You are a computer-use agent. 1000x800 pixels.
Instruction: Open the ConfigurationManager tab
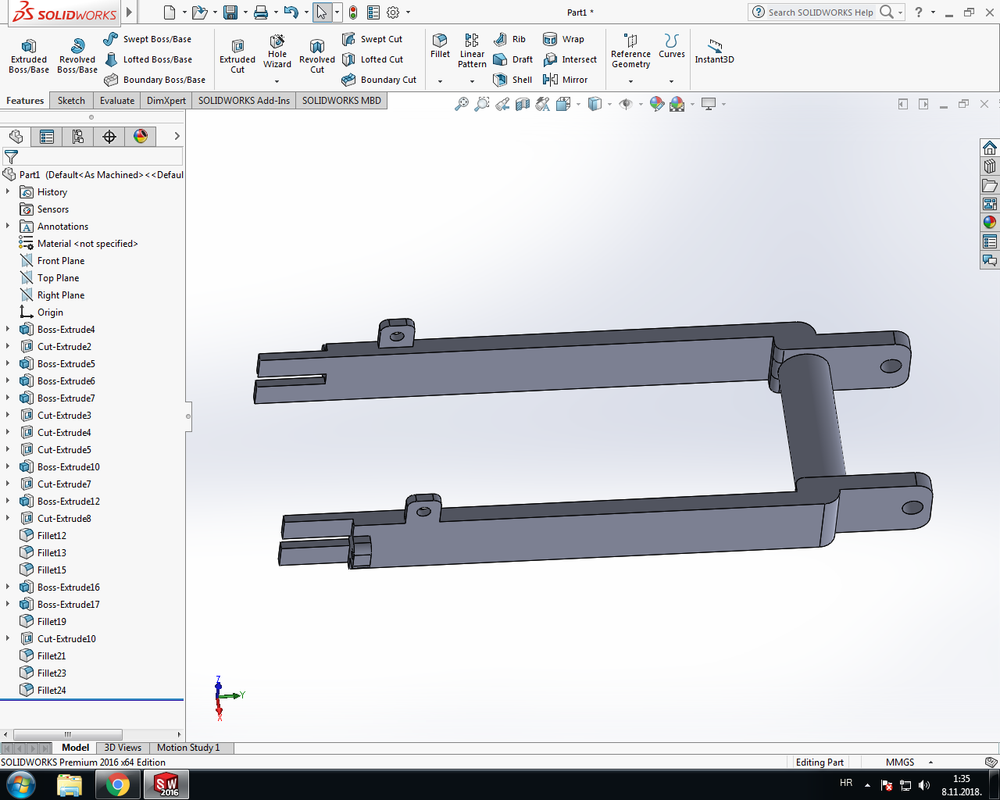pyautogui.click(x=78, y=137)
